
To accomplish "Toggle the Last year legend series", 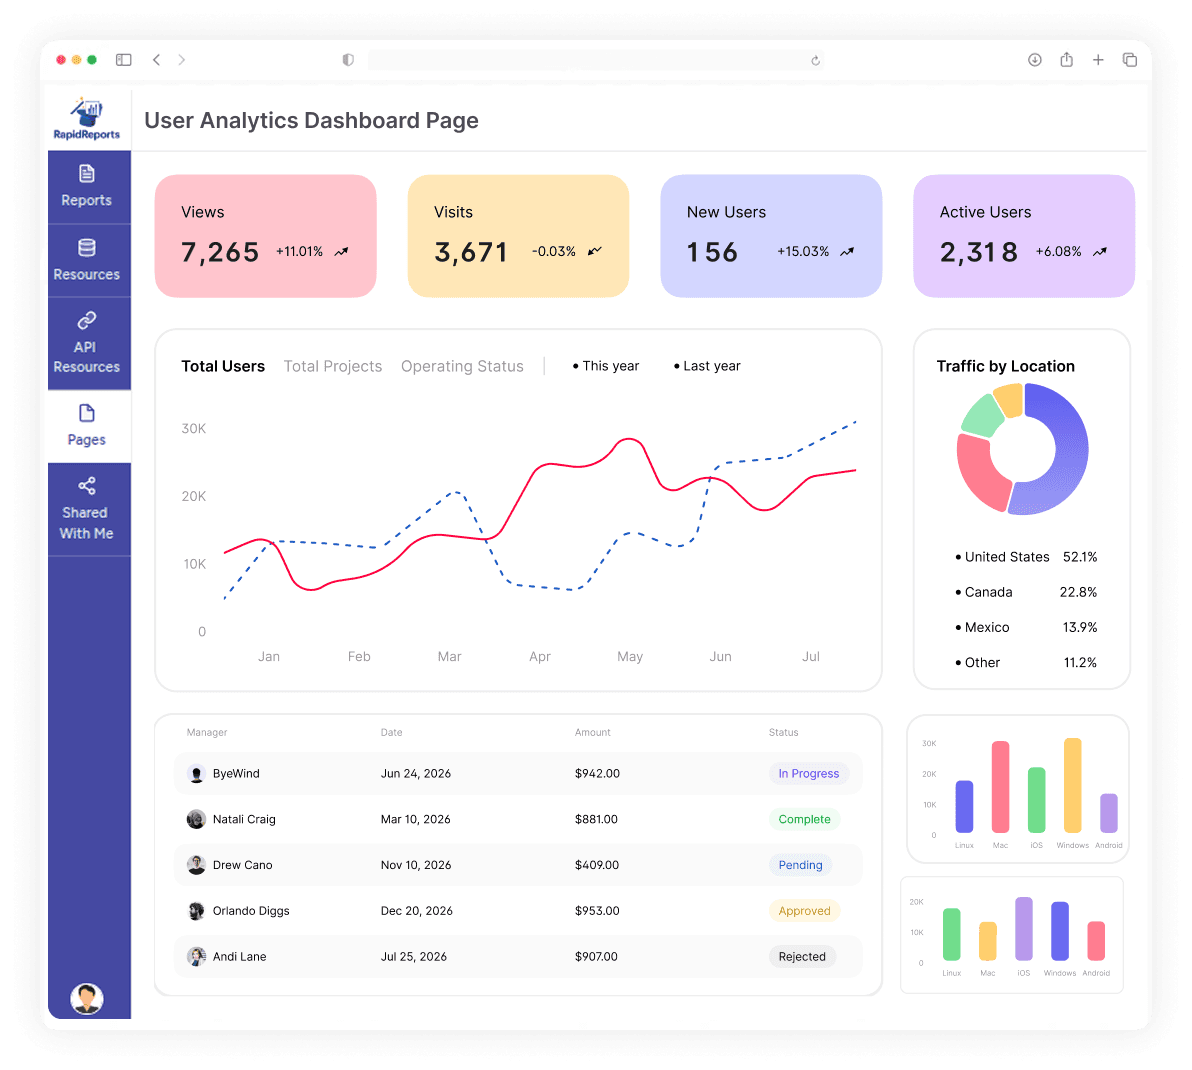I will tap(707, 366).
